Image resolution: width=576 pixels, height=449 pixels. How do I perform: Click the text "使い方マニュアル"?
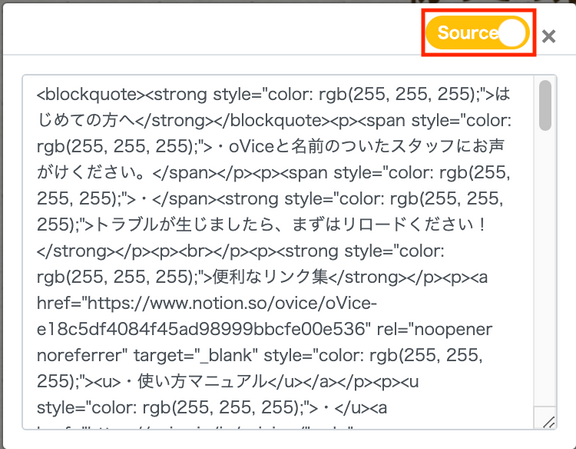202,382
